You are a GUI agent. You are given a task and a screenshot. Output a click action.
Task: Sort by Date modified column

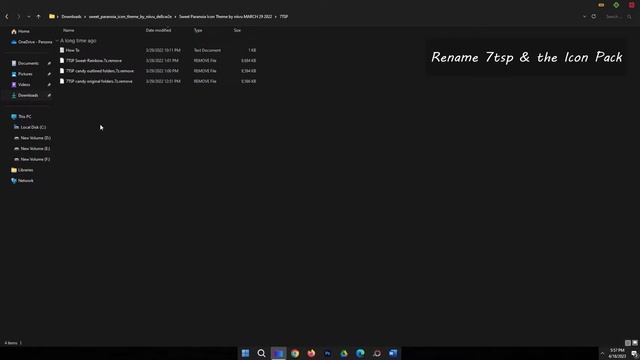click(x=158, y=30)
